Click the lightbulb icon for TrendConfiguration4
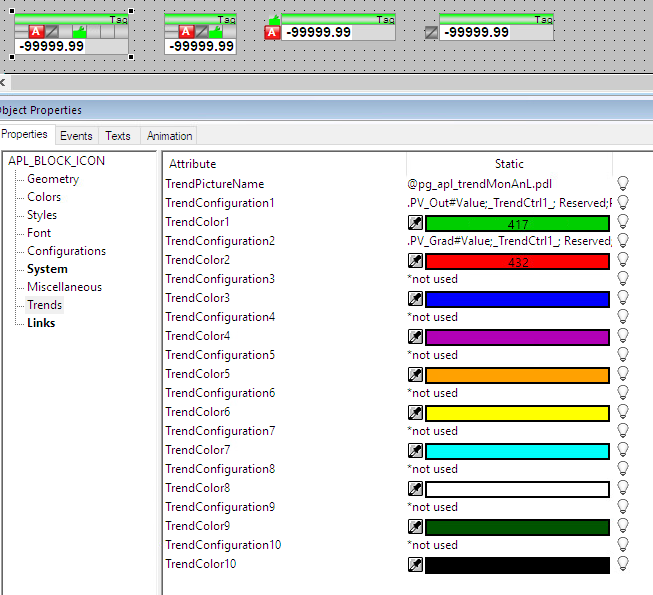 [623, 317]
